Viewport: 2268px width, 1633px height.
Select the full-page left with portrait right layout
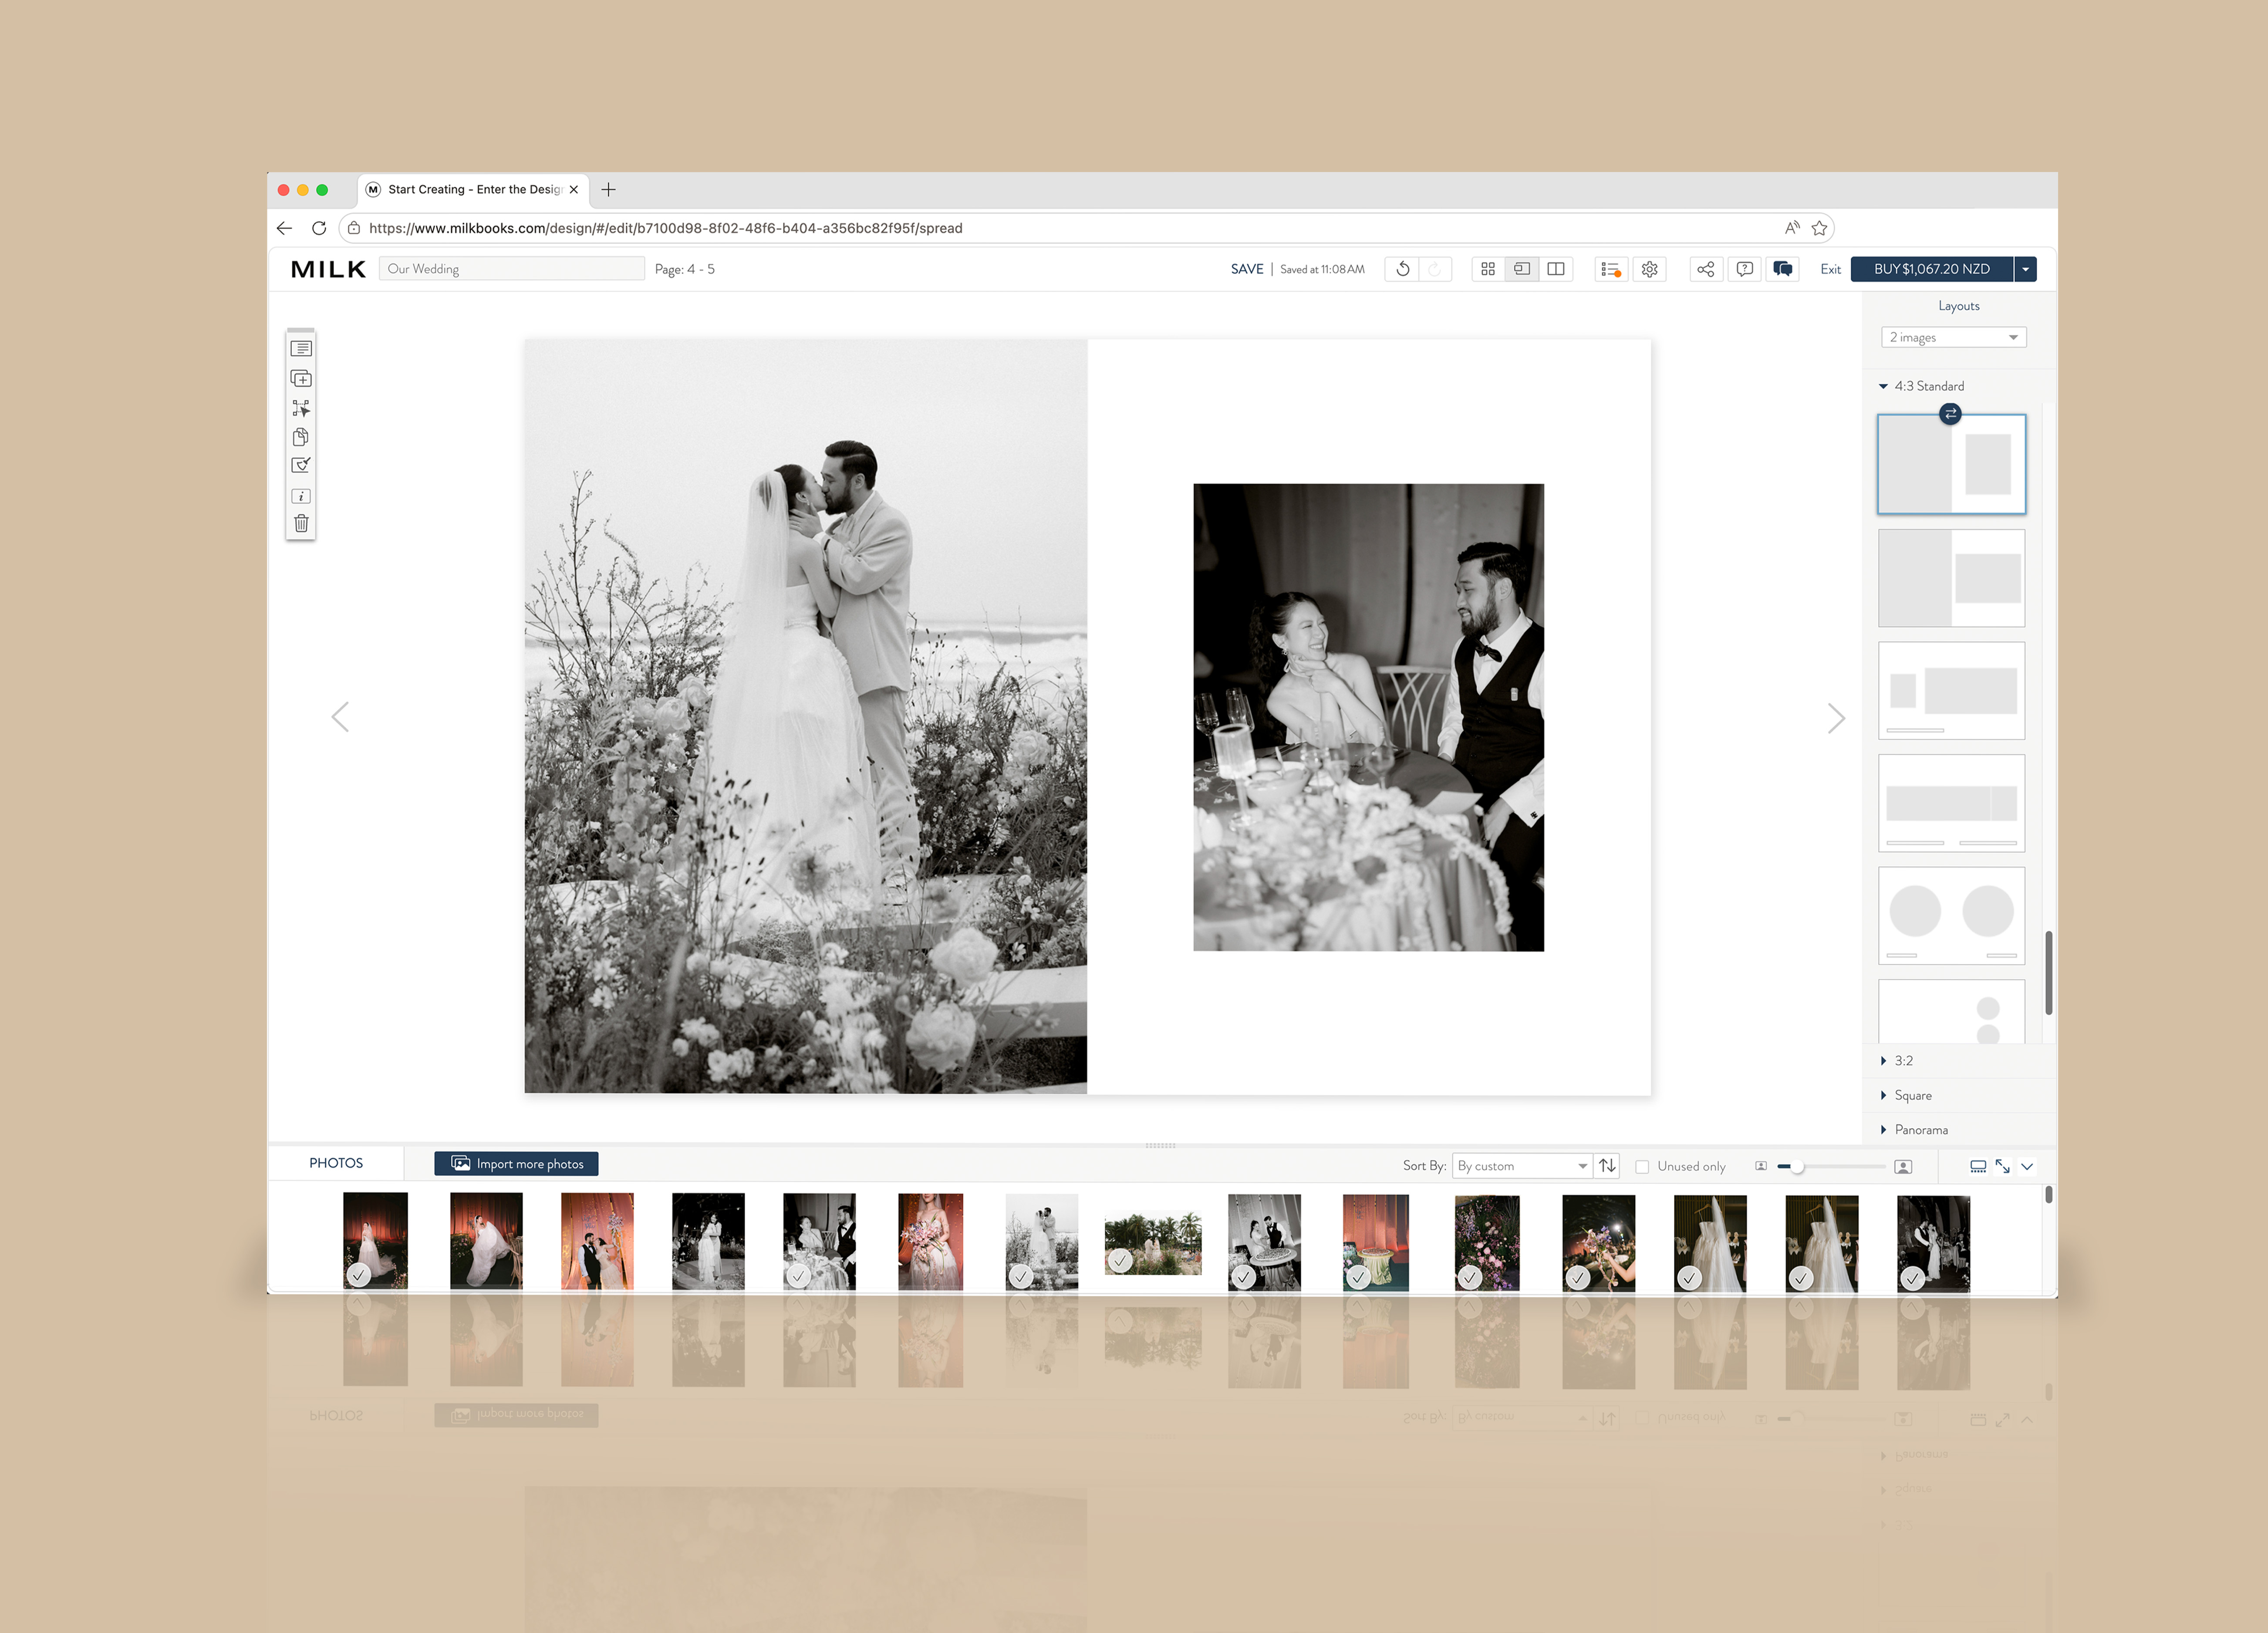(x=1951, y=464)
